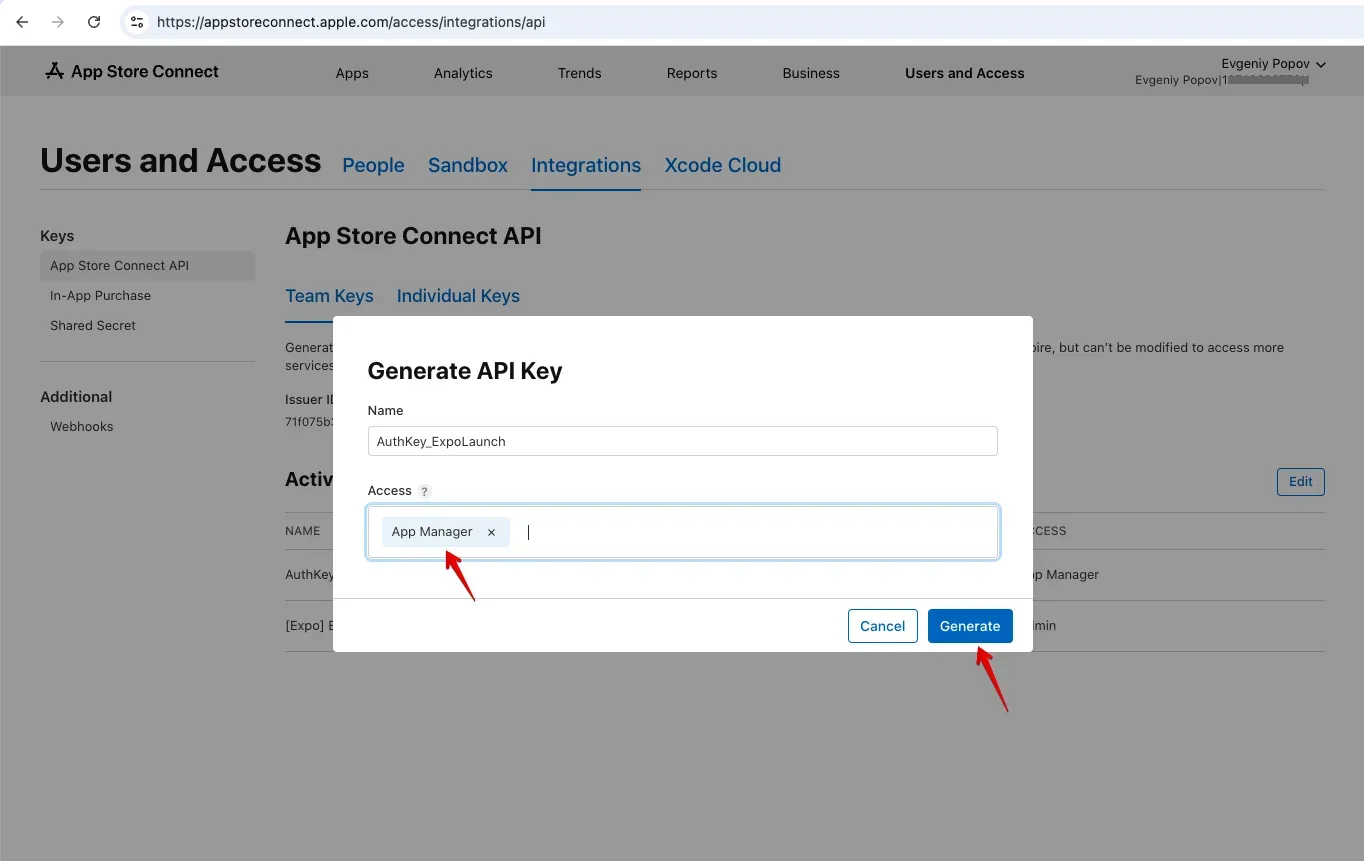Select the Integrations tab
The width and height of the screenshot is (1364, 861).
tap(586, 166)
